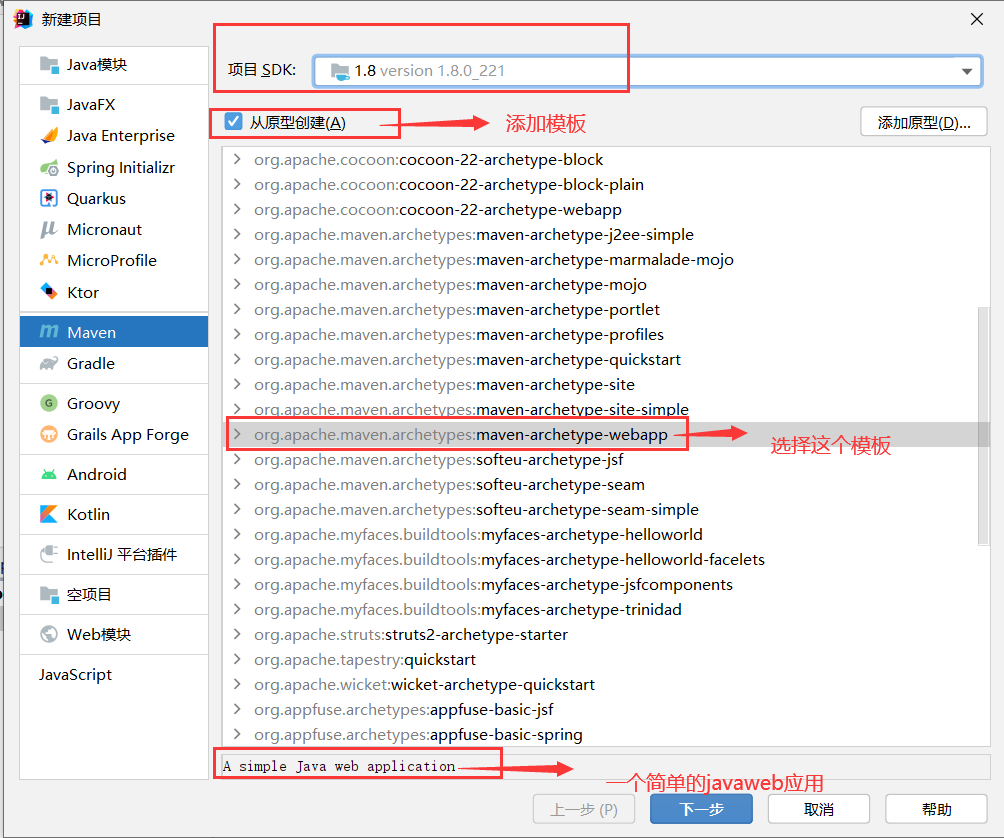Click the IntelliJ 平台插件 icon
The width and height of the screenshot is (1004, 838).
coord(49,554)
